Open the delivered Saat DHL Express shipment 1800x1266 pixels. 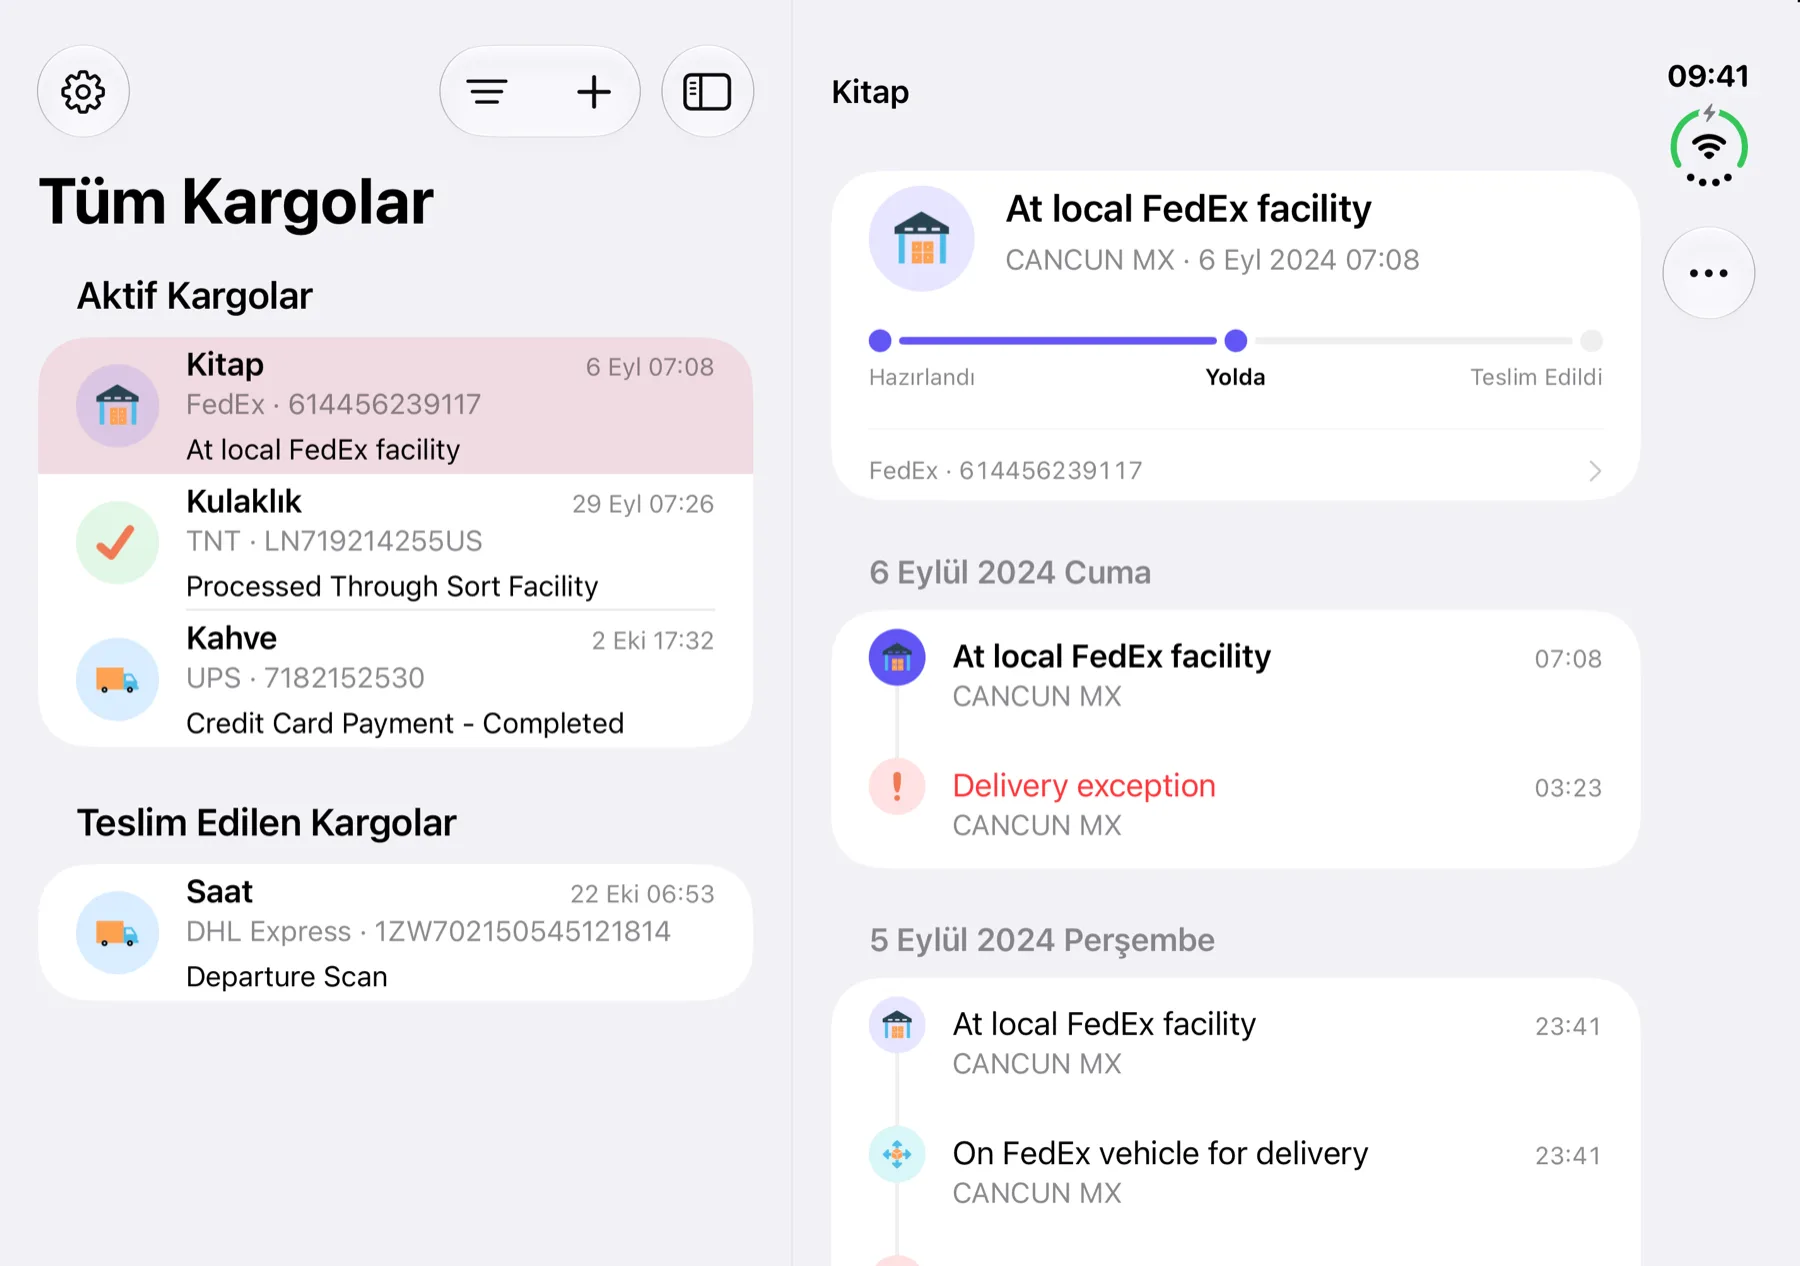point(396,933)
